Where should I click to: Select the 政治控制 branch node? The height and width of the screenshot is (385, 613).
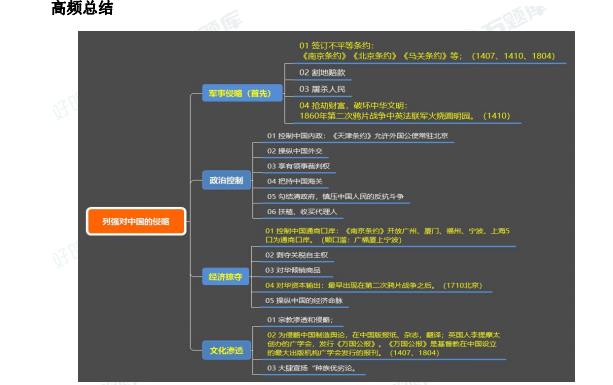[x=226, y=180]
